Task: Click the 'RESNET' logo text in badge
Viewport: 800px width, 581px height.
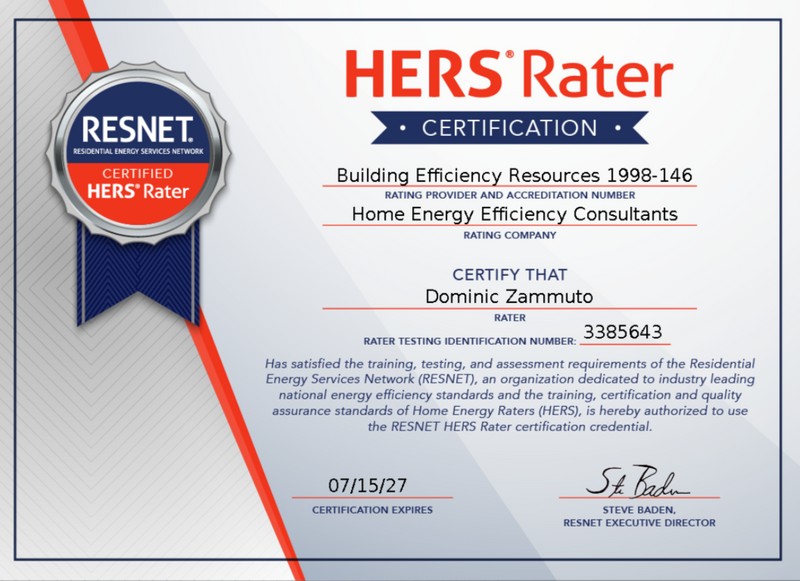Action: click(138, 129)
